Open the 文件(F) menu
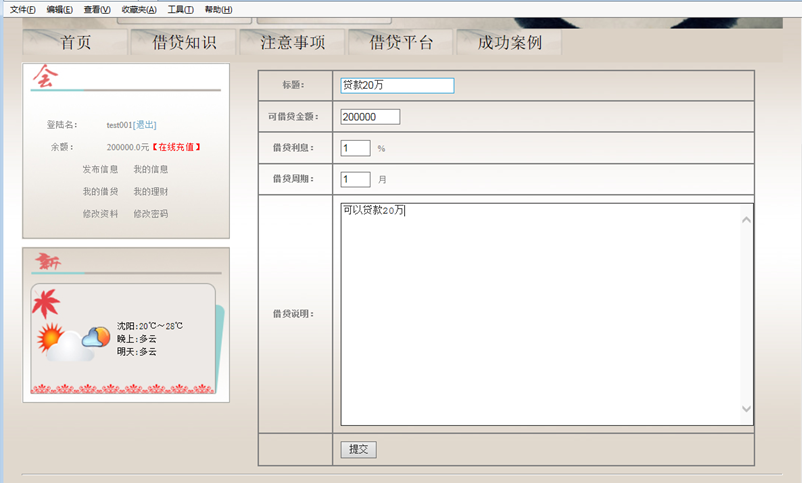This screenshot has height=483, width=802. (x=23, y=10)
